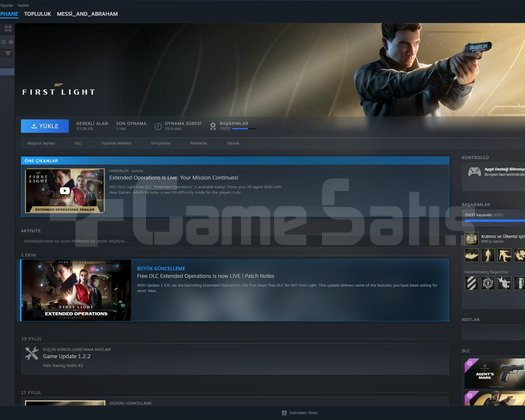Open the DLC link under install bar
The width and height of the screenshot is (525, 420).
tap(78, 143)
